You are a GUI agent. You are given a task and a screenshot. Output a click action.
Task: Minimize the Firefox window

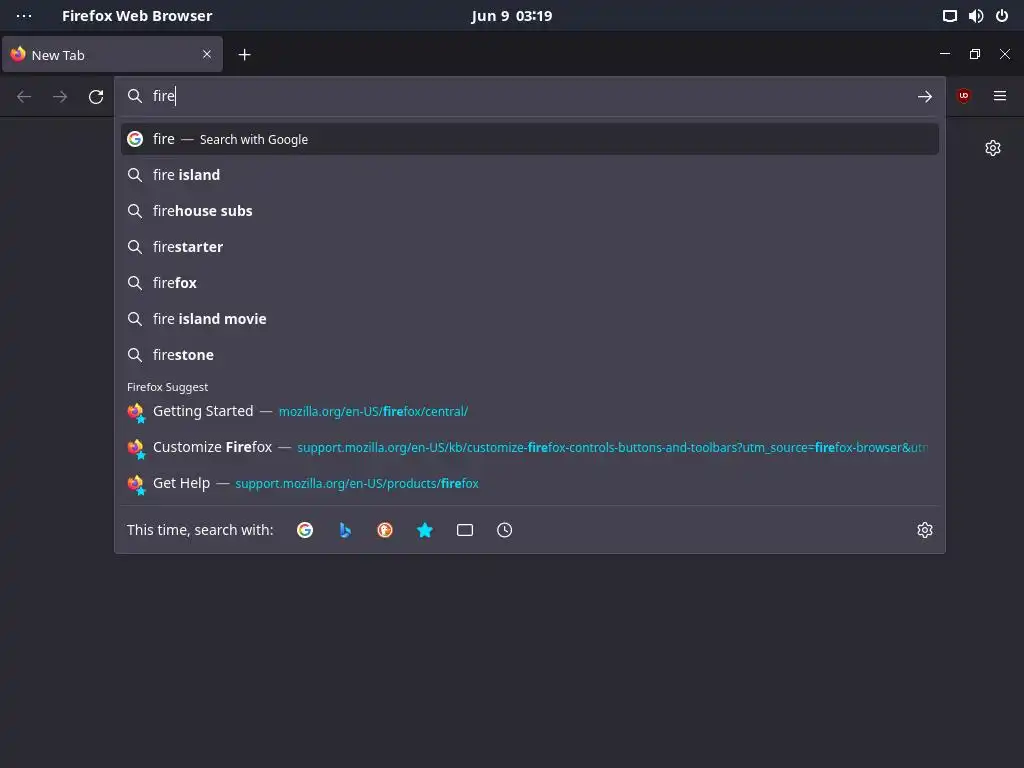[944, 54]
